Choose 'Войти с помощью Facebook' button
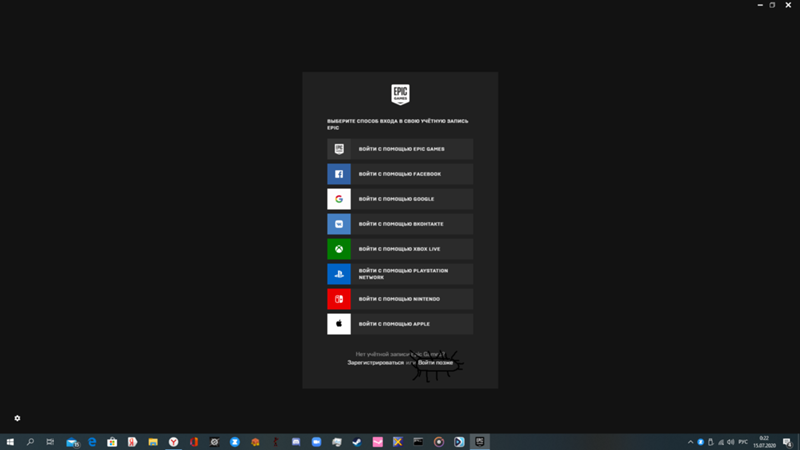This screenshot has height=450, width=800. pos(401,174)
